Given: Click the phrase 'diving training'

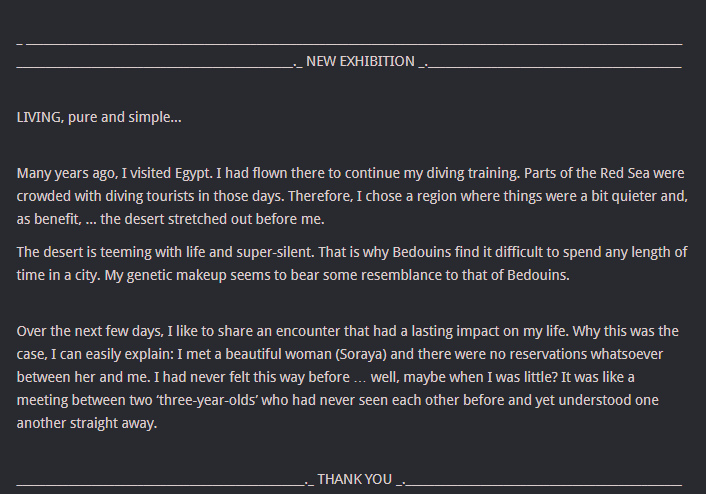Looking at the screenshot, I should pos(470,173).
